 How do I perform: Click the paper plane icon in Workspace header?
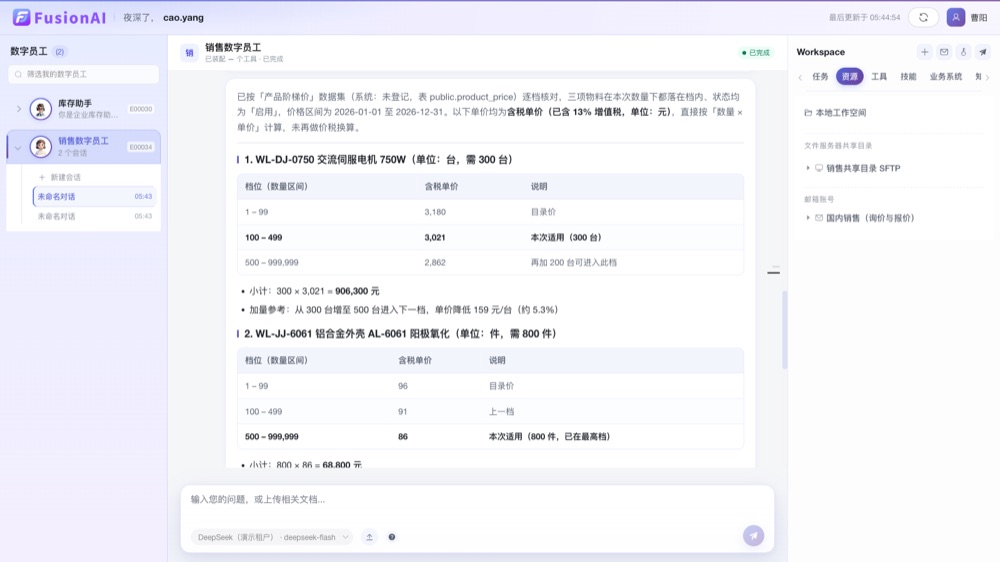(983, 52)
